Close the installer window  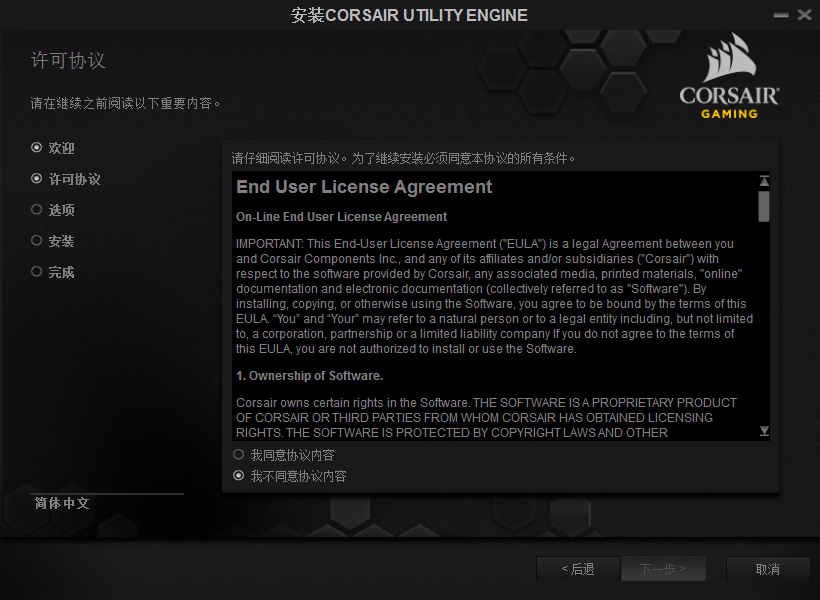[x=804, y=15]
